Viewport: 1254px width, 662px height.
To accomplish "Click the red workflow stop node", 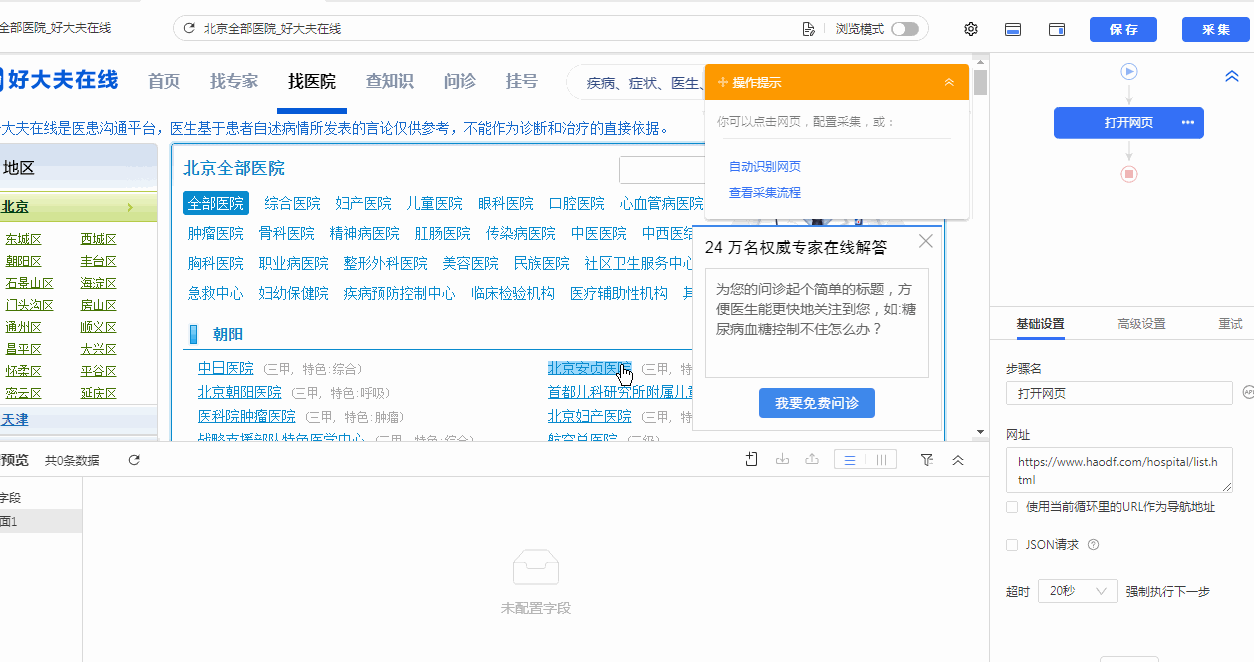I will [1129, 174].
